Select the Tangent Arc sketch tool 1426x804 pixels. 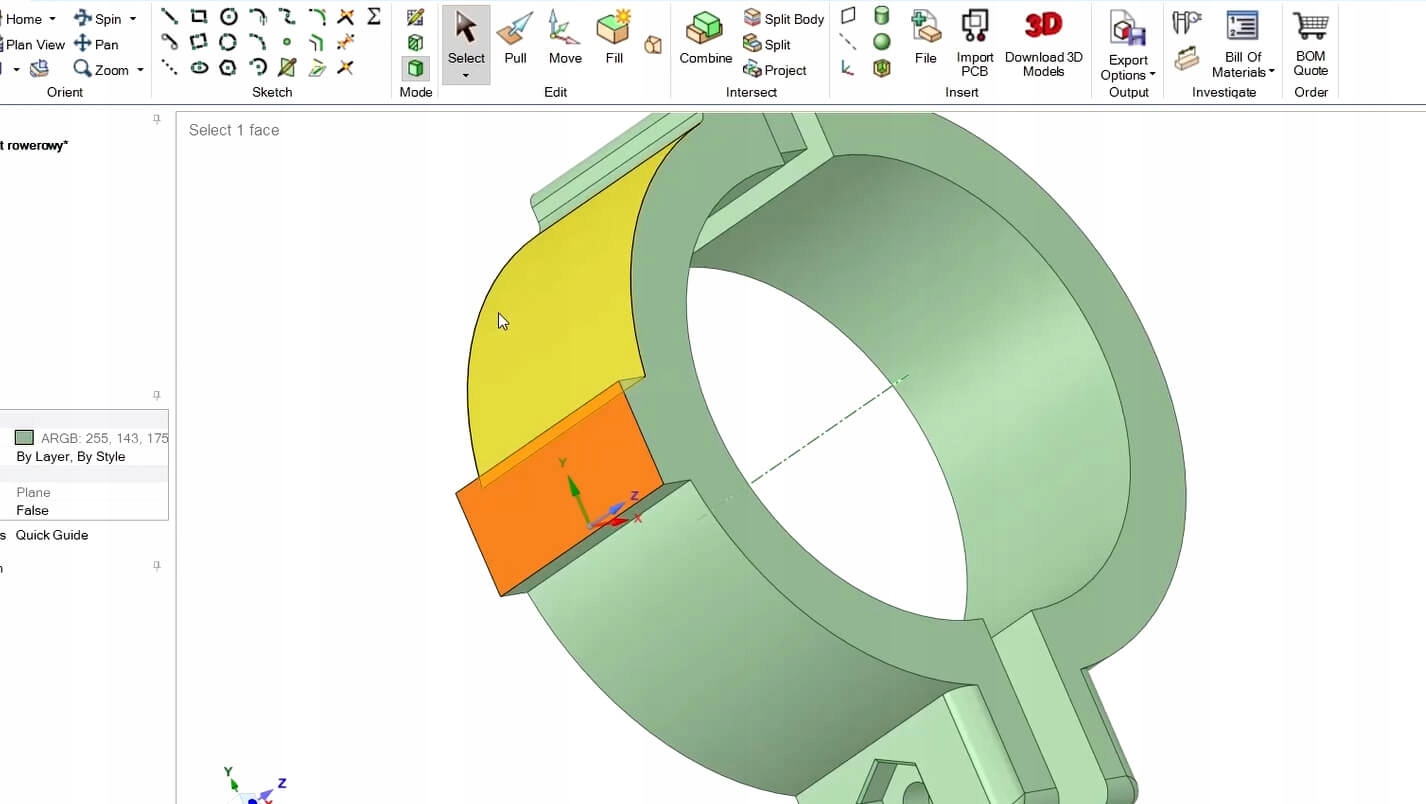[x=258, y=16]
